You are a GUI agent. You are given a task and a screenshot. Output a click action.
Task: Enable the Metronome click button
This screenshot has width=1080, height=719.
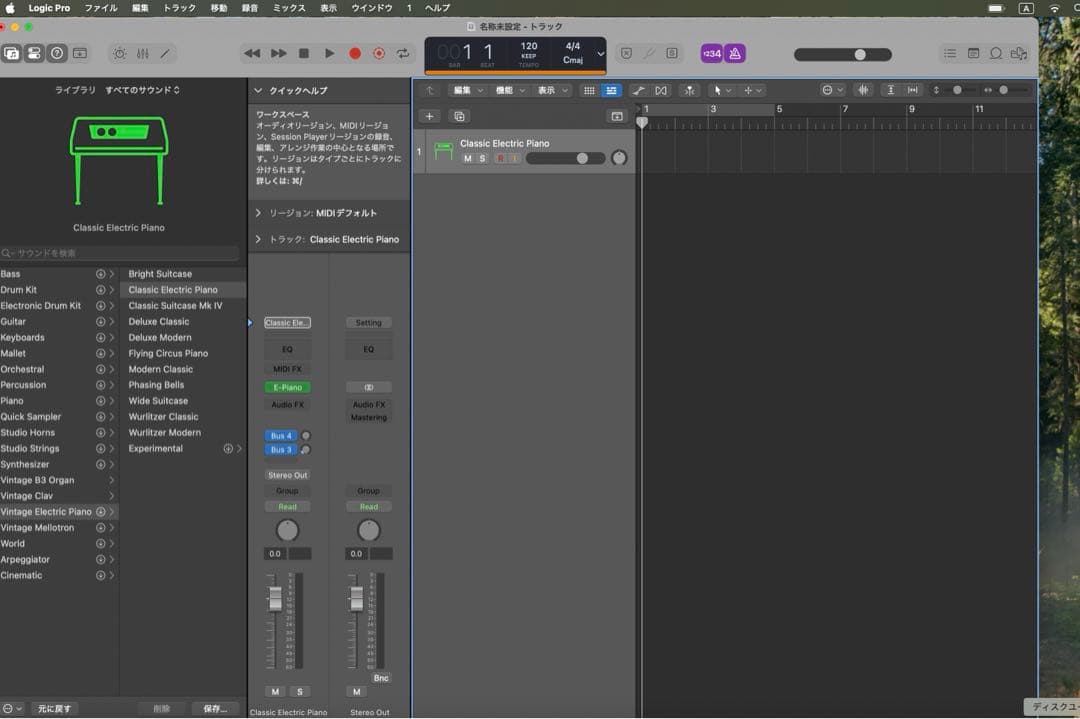pos(734,54)
